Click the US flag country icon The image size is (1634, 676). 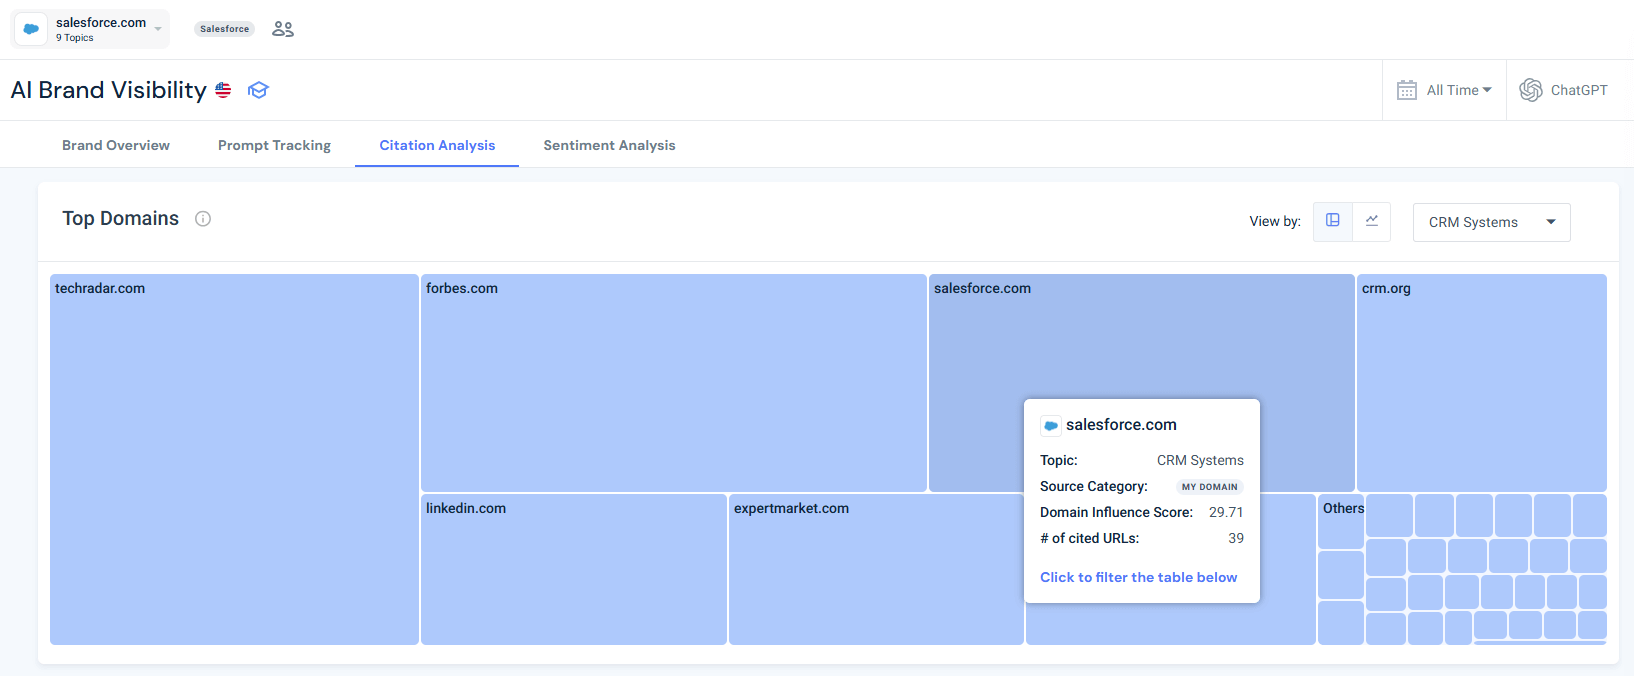pos(223,90)
